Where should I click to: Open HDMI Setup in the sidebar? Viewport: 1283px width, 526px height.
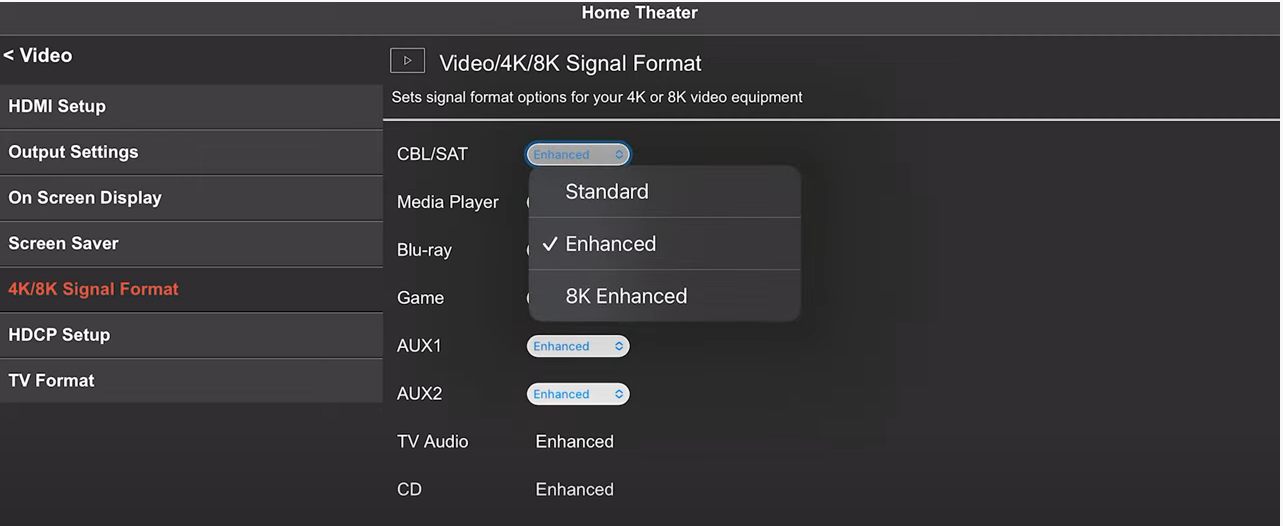(x=191, y=106)
